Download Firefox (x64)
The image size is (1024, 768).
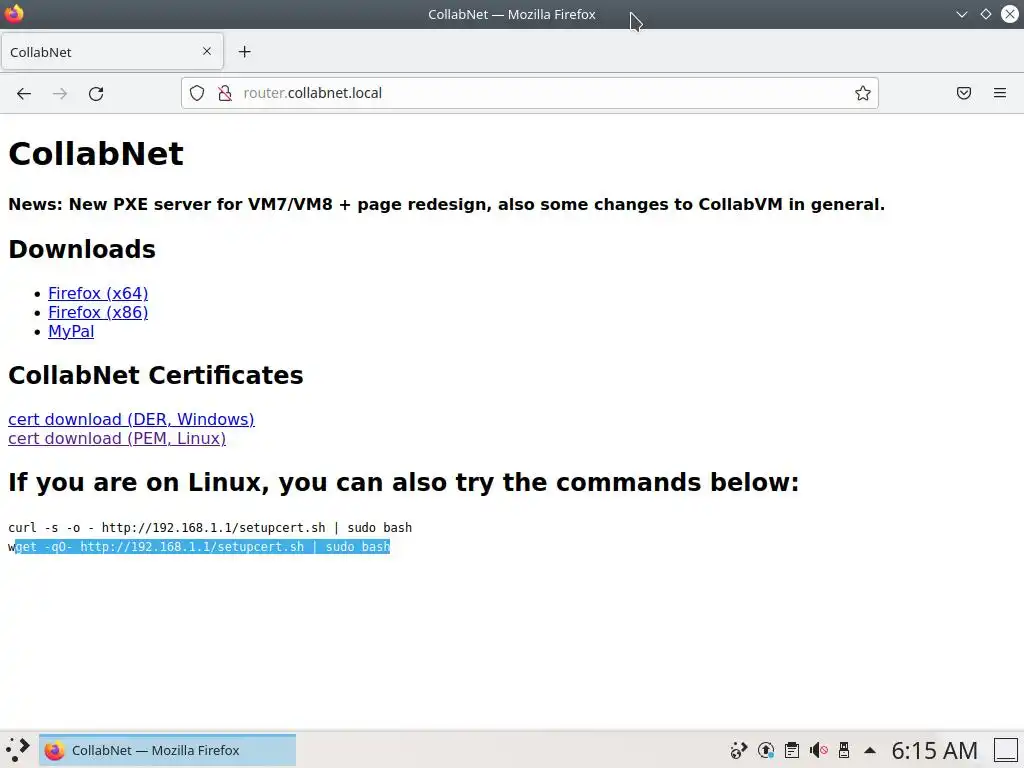[98, 293]
